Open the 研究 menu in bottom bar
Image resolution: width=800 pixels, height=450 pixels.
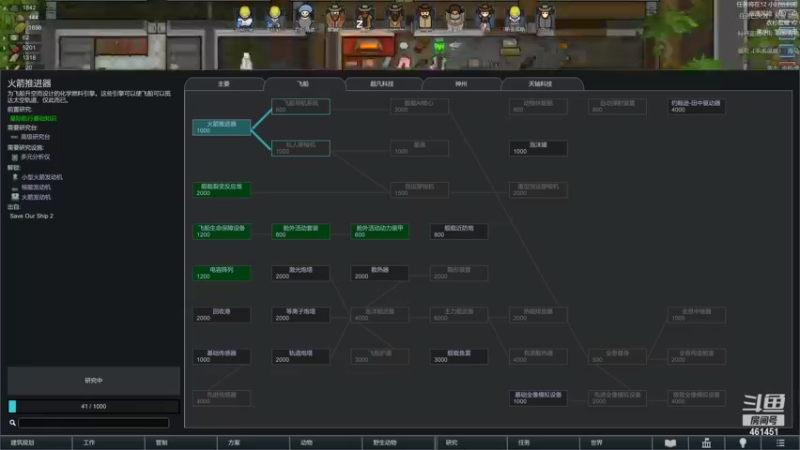pos(470,443)
